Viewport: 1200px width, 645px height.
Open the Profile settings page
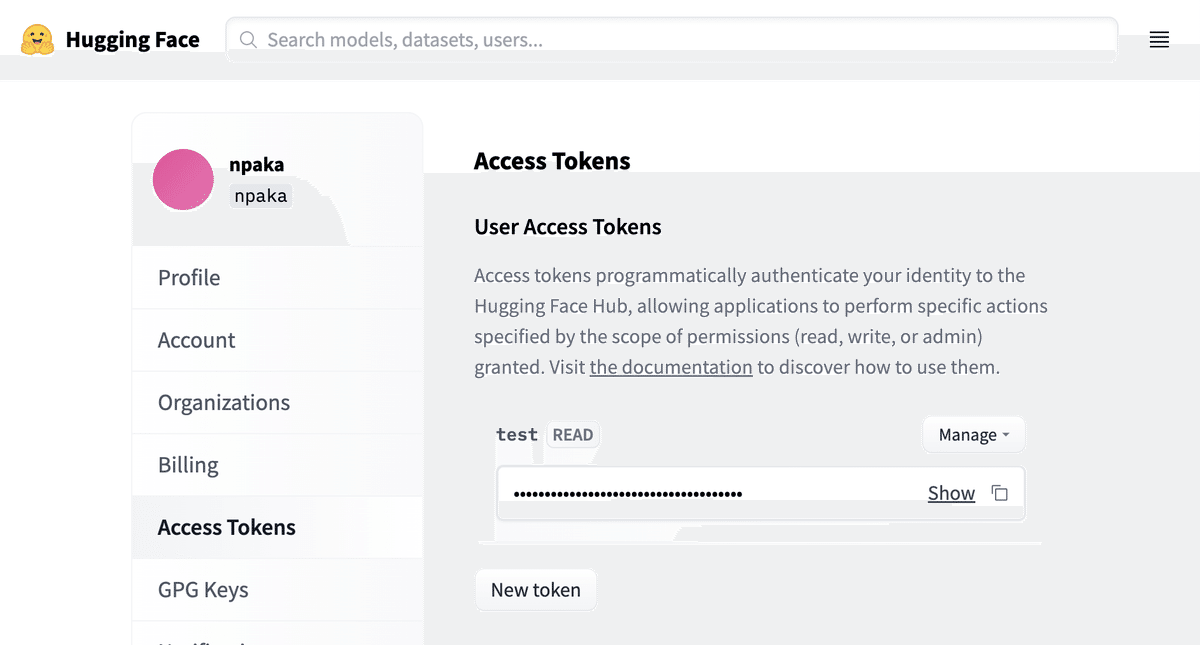click(x=277, y=278)
